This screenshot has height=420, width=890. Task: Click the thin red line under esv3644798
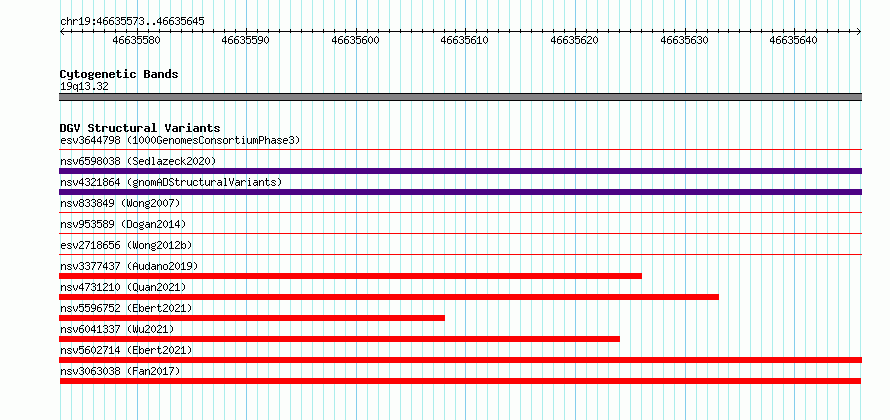click(460, 150)
